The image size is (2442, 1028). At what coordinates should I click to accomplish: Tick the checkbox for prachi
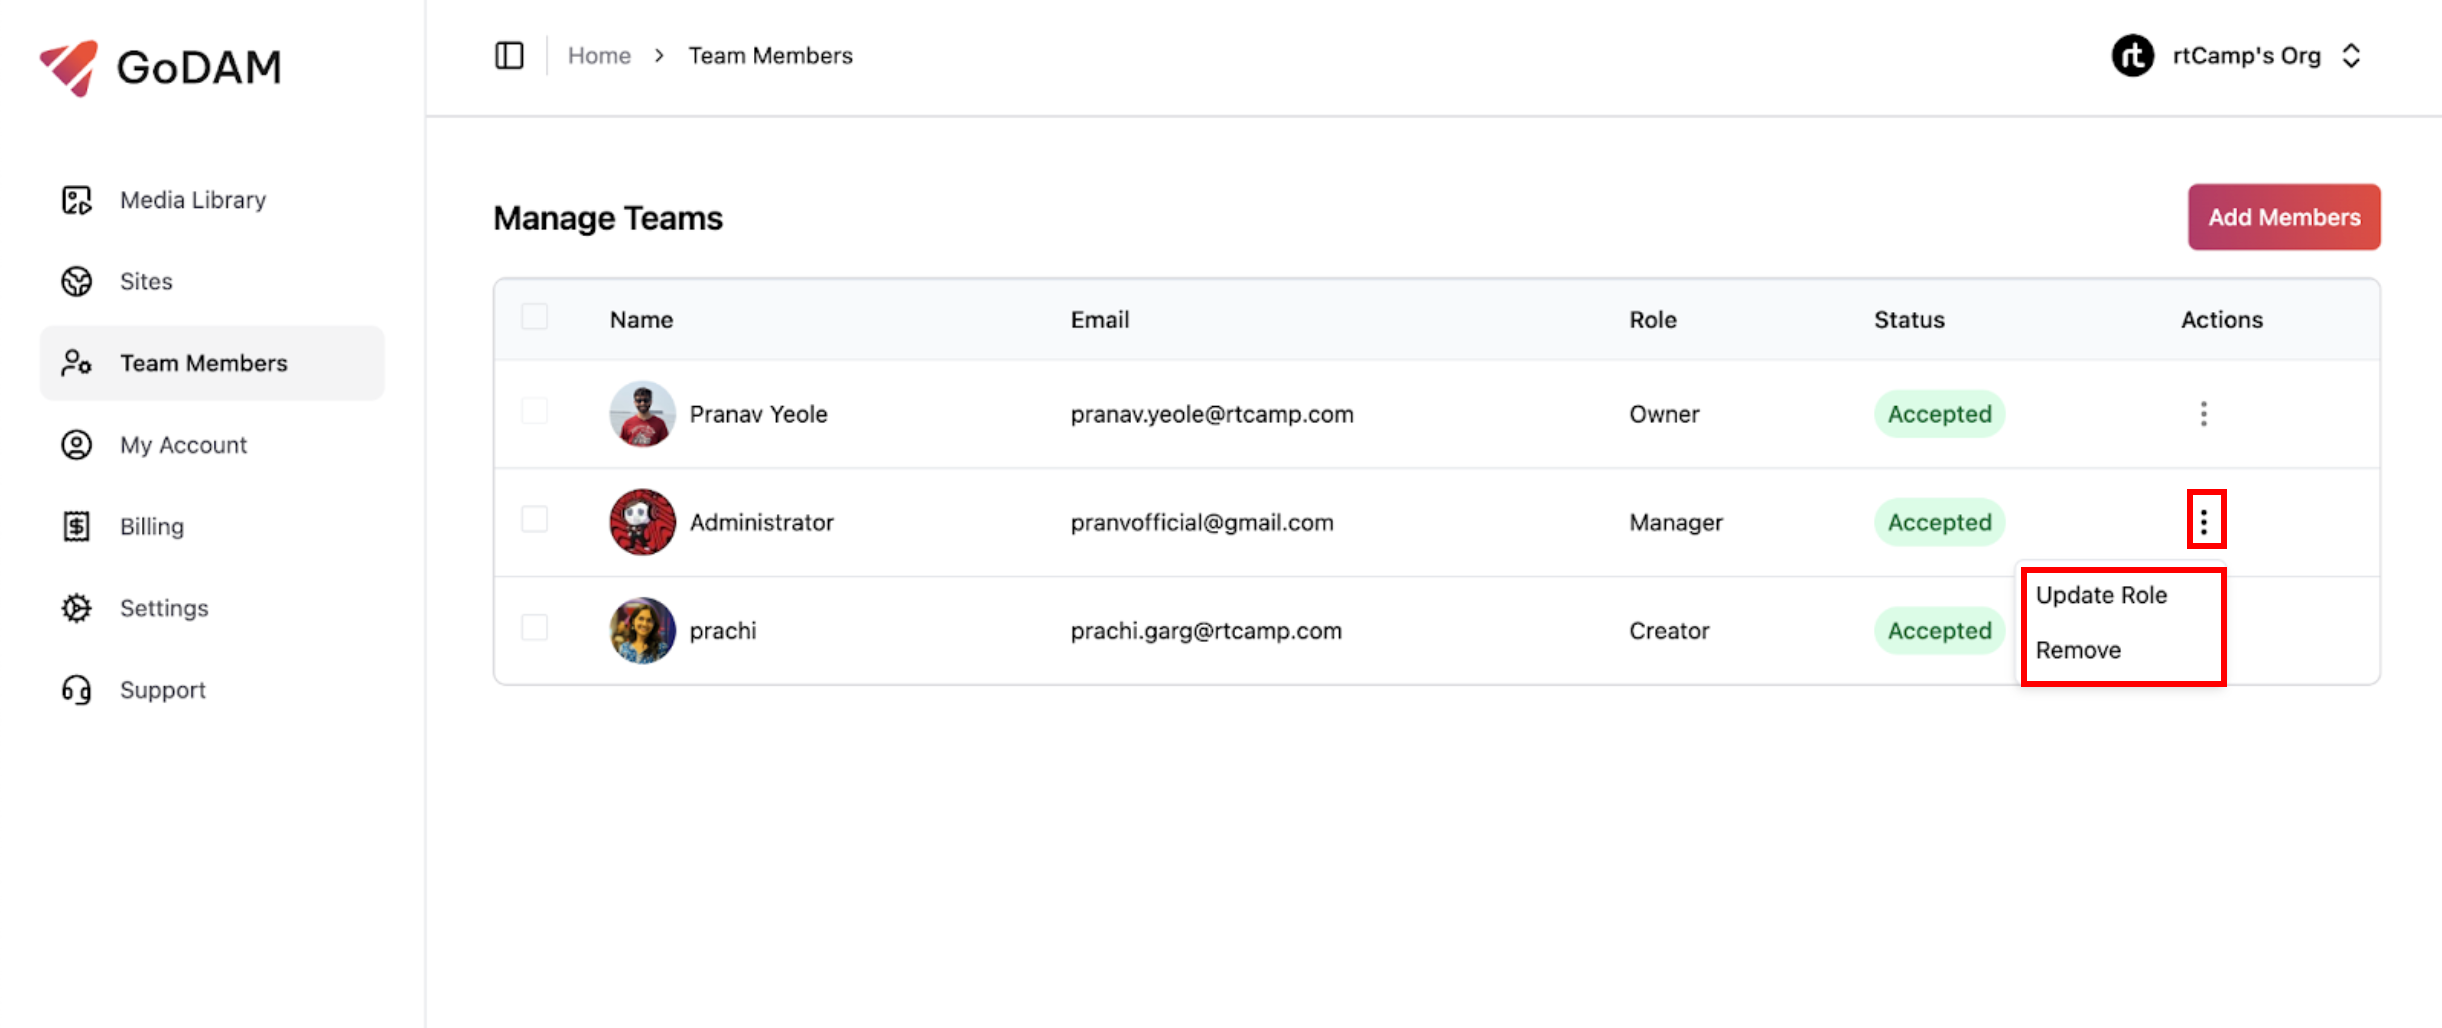coord(535,629)
